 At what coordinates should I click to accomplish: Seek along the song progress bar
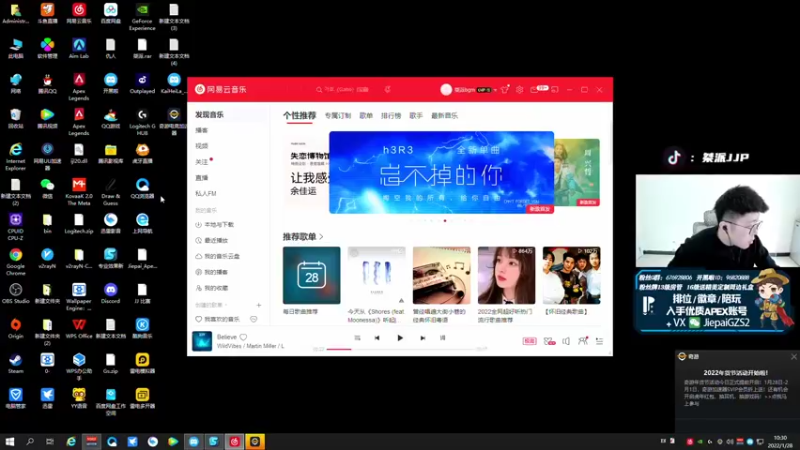[x=400, y=349]
